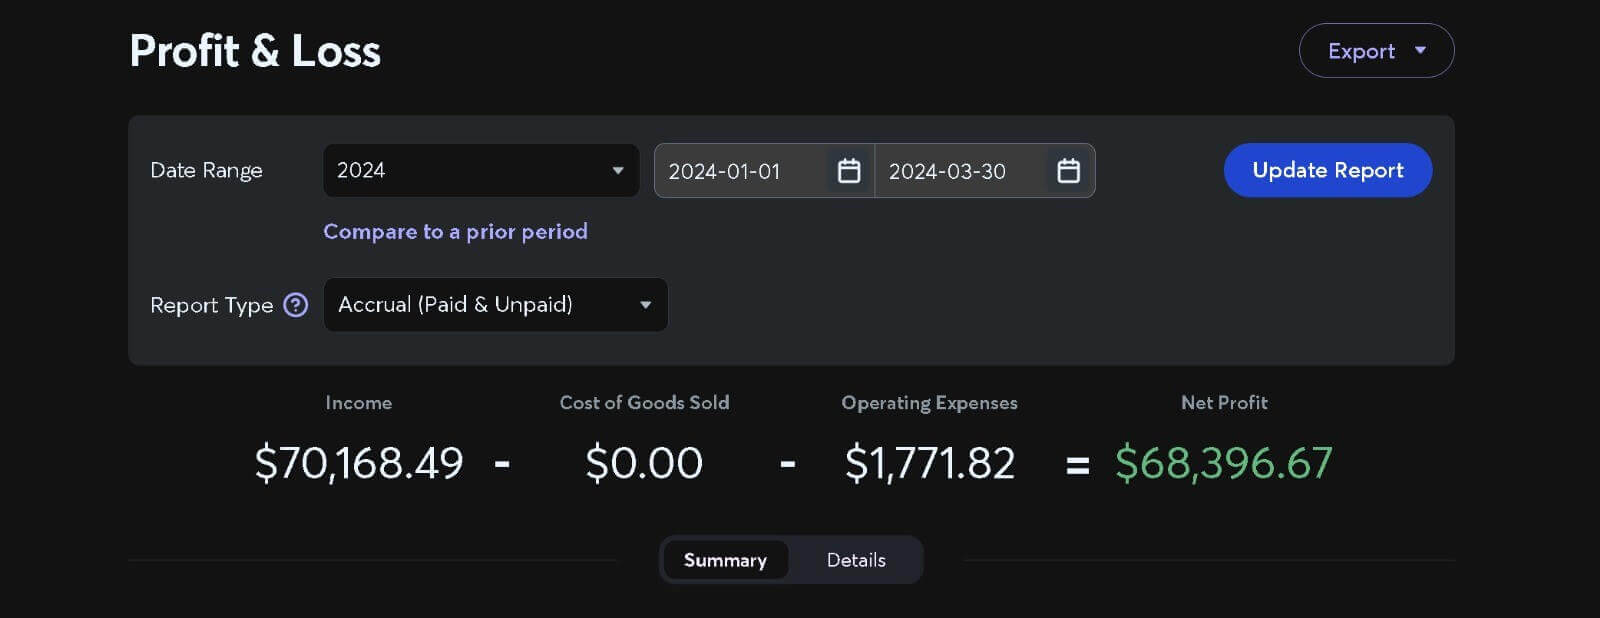Click the Cost of Goods Sold $0.00
Image resolution: width=1600 pixels, height=618 pixels.
click(x=644, y=463)
